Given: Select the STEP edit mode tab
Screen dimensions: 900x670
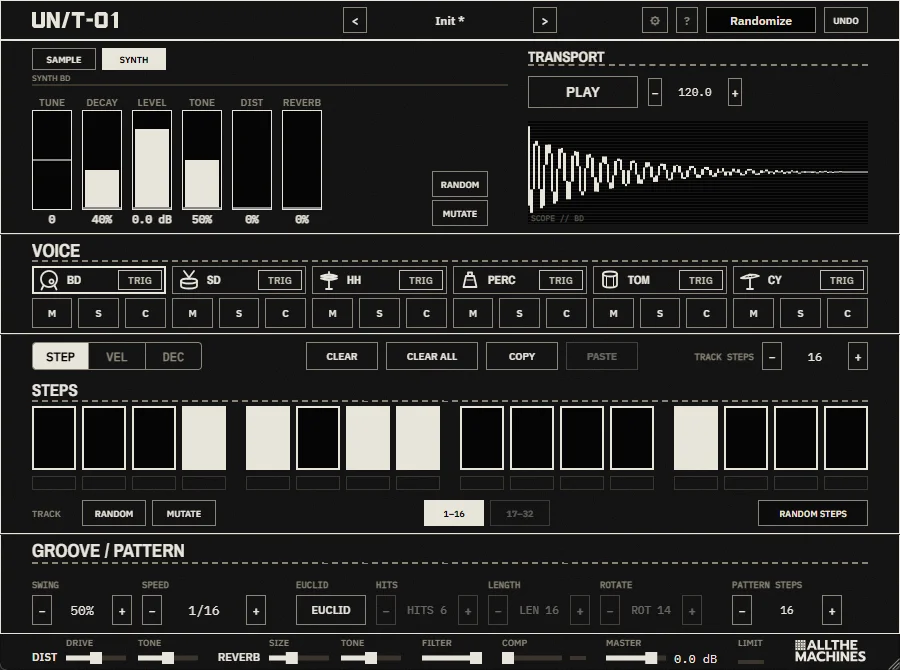Looking at the screenshot, I should click(60, 357).
